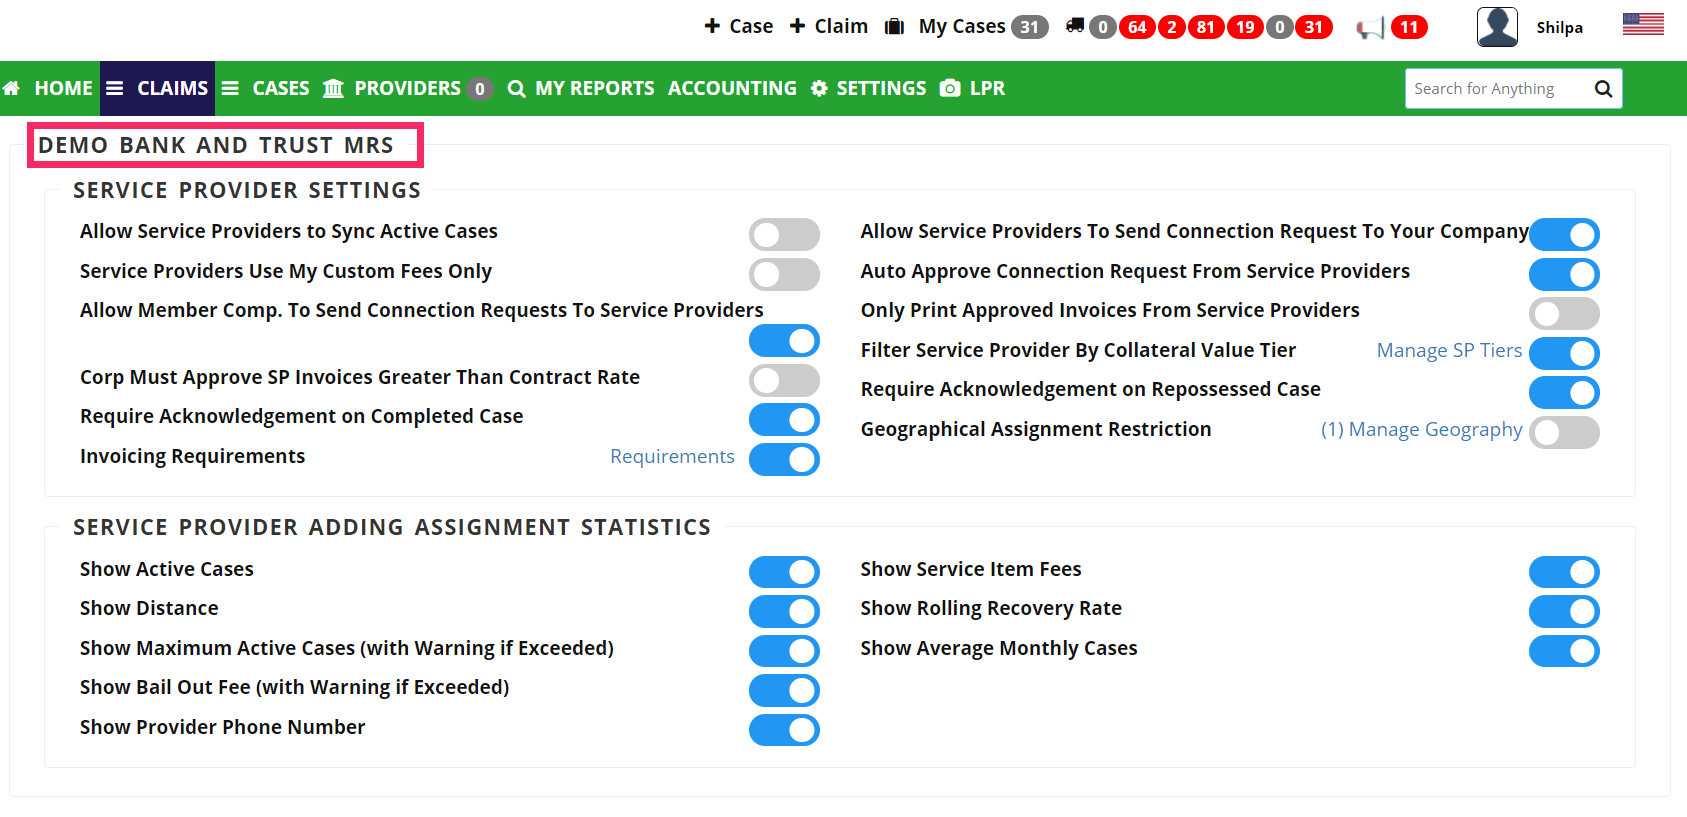Enable Allow Service Providers to Sync Active Cases
The width and height of the screenshot is (1687, 817).
pos(784,235)
